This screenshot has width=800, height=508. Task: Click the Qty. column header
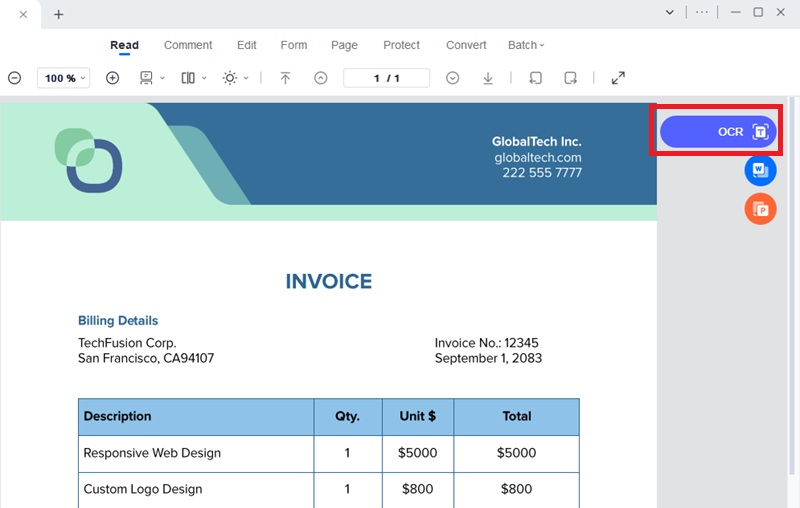pyautogui.click(x=347, y=416)
